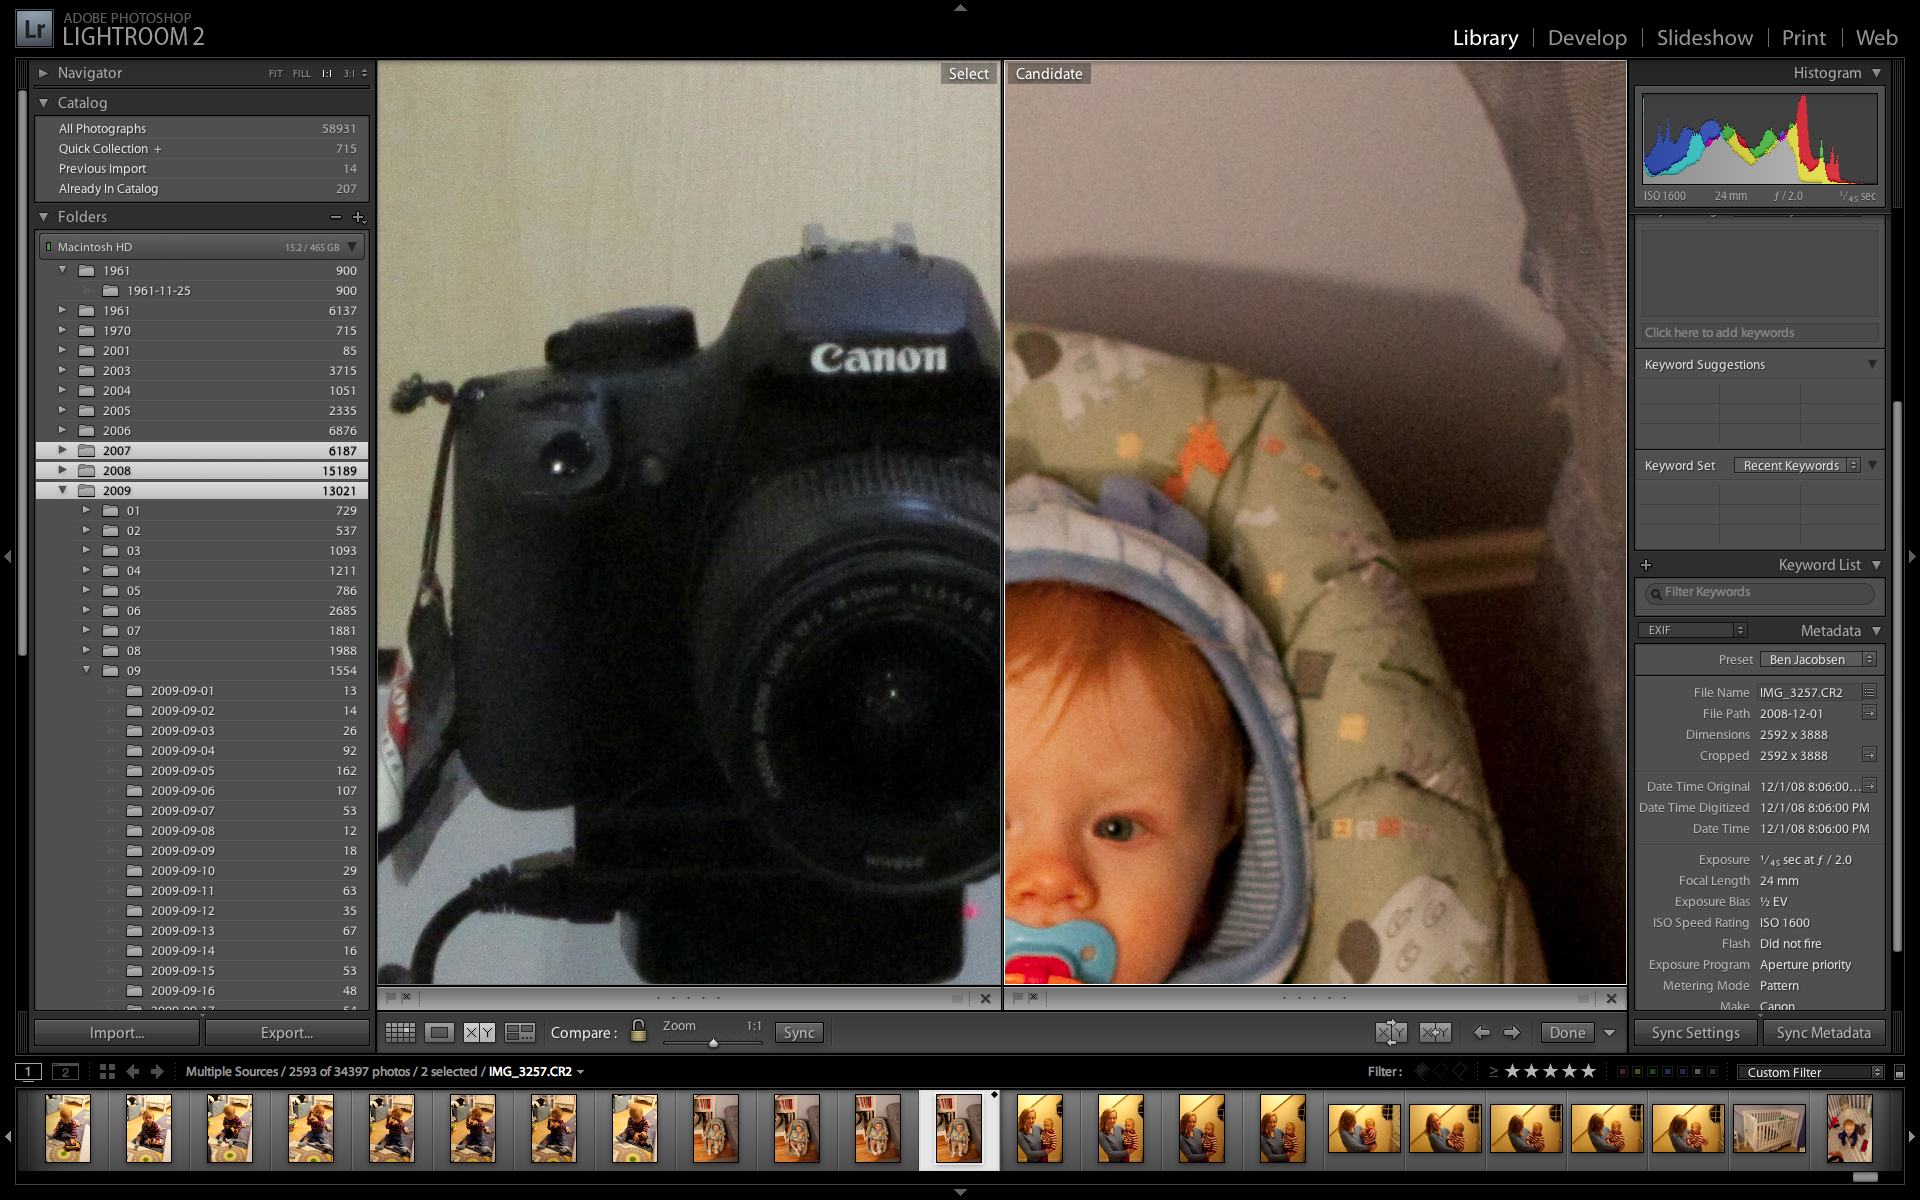Open the Ben Jacobsen preset dropdown
Screen dimensions: 1920x1200
(1818, 660)
